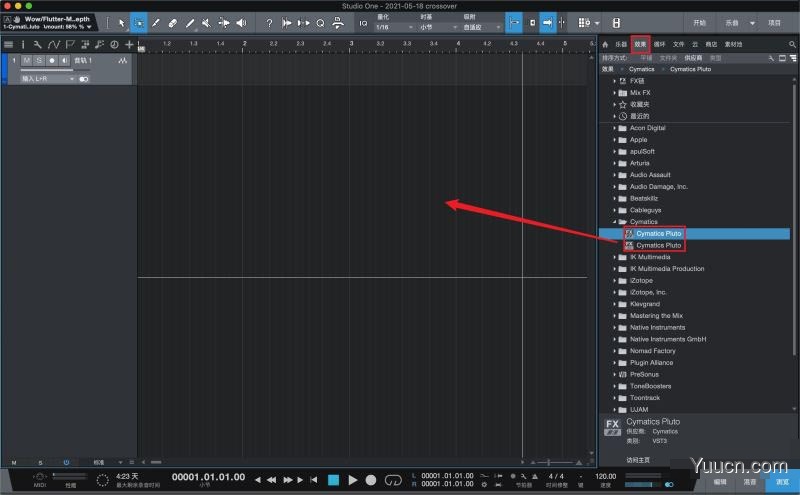The width and height of the screenshot is (800, 495).
Task: Select the highlighted Cymatics Pluto entry
Action: click(x=694, y=234)
